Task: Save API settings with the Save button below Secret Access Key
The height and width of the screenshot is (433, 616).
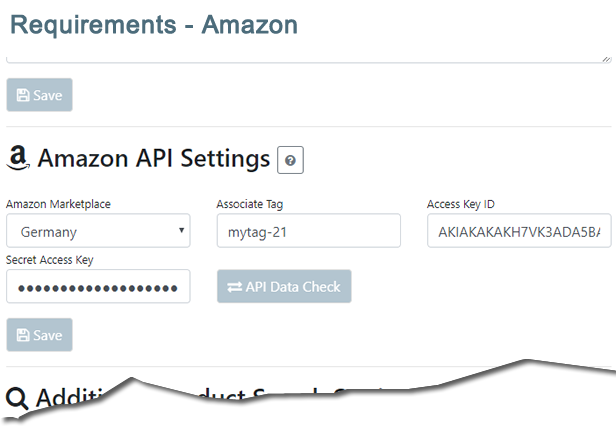Action: 39,335
